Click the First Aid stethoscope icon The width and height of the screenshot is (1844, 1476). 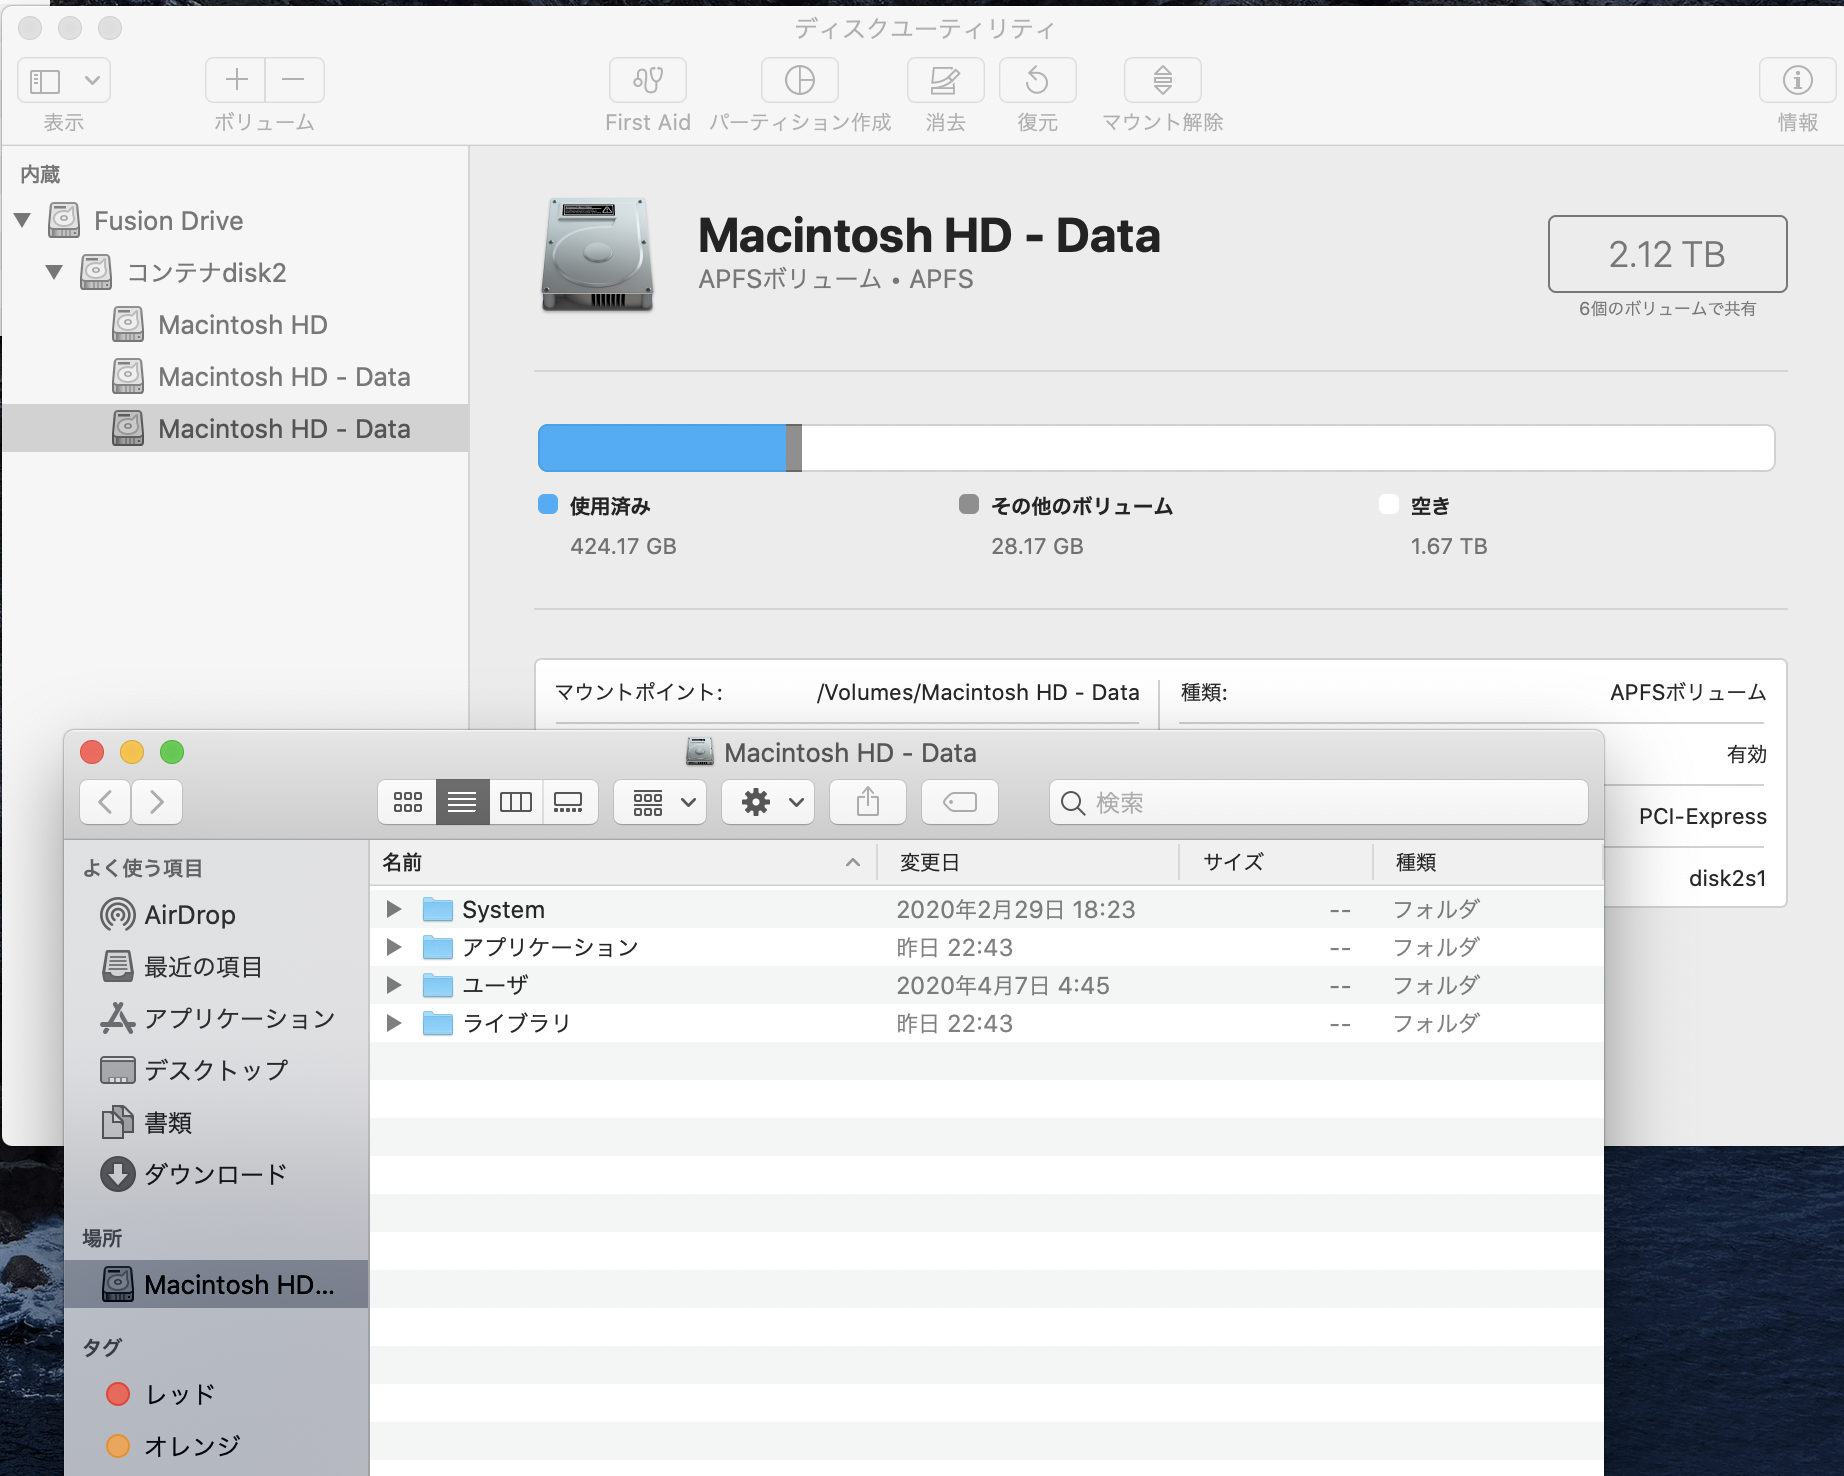(648, 80)
